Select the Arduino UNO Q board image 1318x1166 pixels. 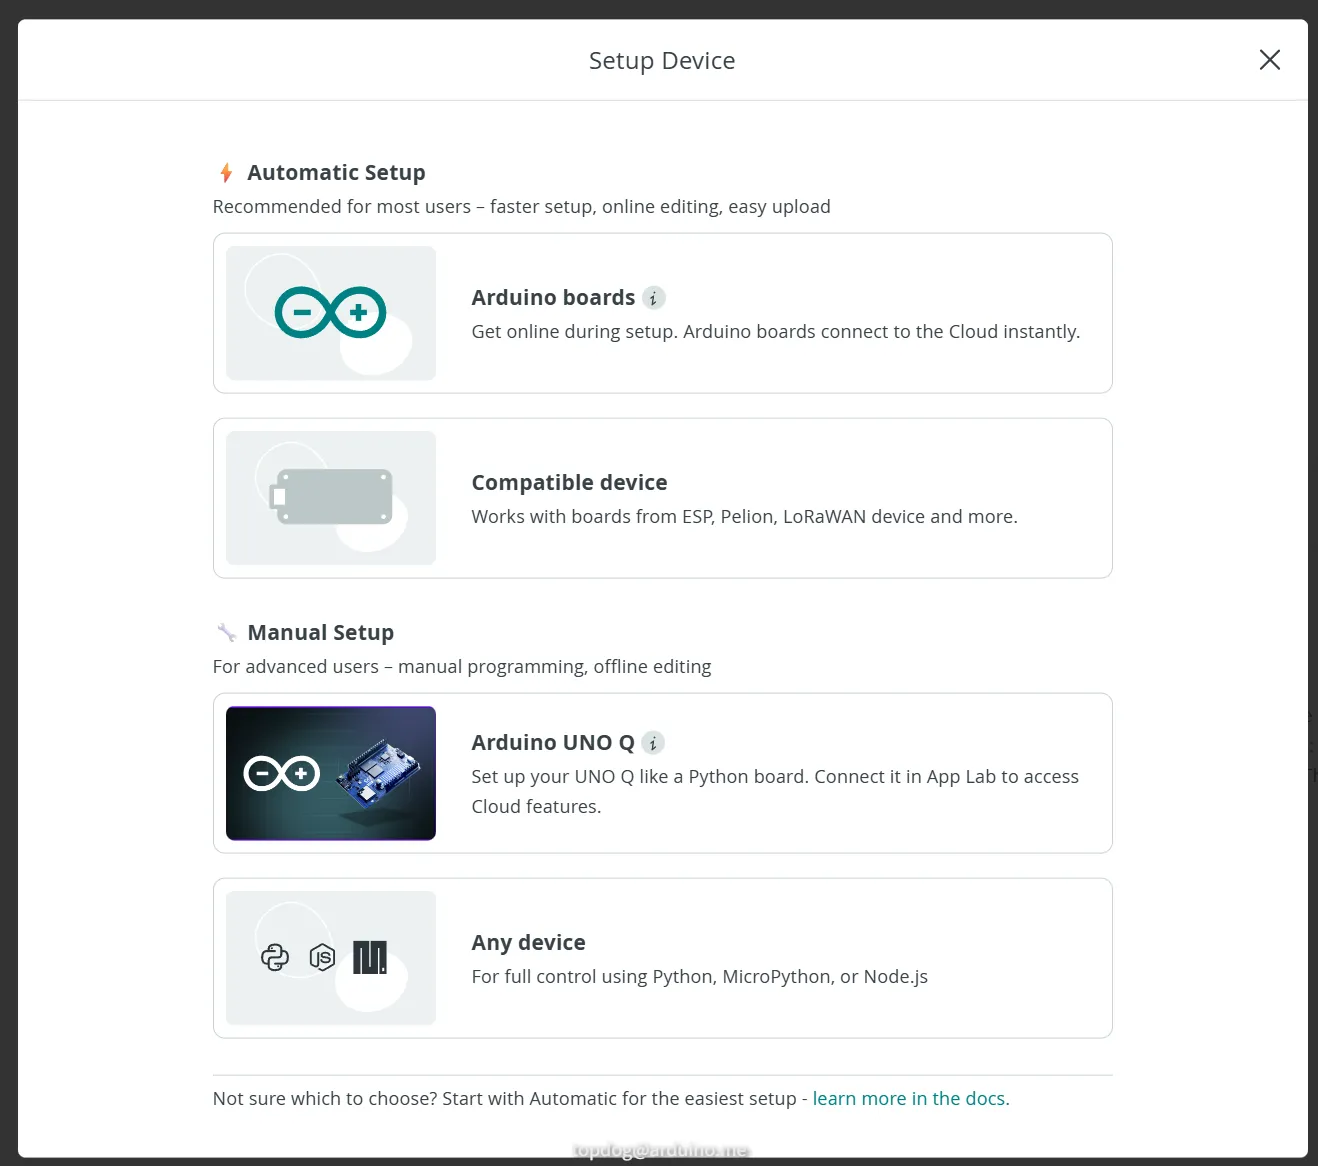[331, 773]
